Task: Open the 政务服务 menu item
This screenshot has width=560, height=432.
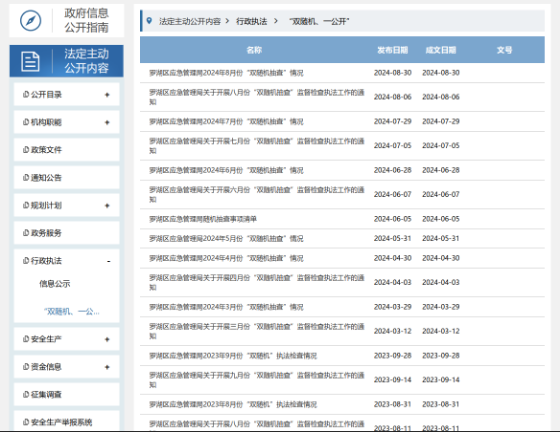Action: (66, 233)
